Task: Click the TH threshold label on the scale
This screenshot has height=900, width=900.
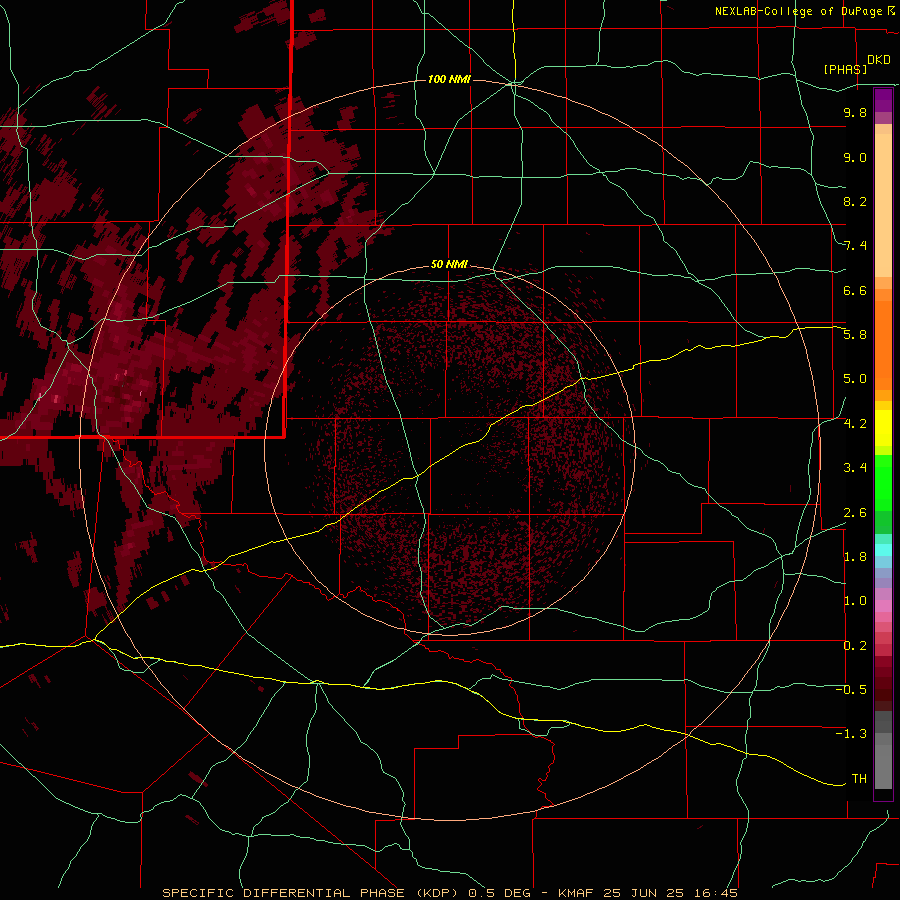Action: pyautogui.click(x=859, y=779)
